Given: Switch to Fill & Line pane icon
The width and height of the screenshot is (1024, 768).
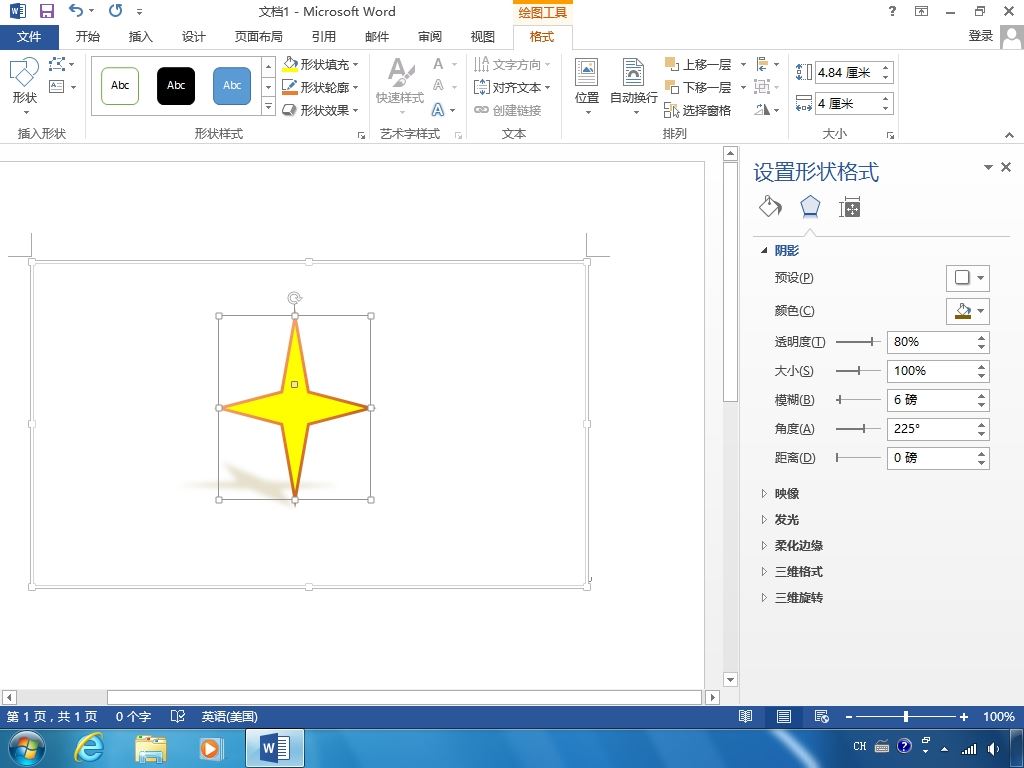Looking at the screenshot, I should [x=770, y=206].
